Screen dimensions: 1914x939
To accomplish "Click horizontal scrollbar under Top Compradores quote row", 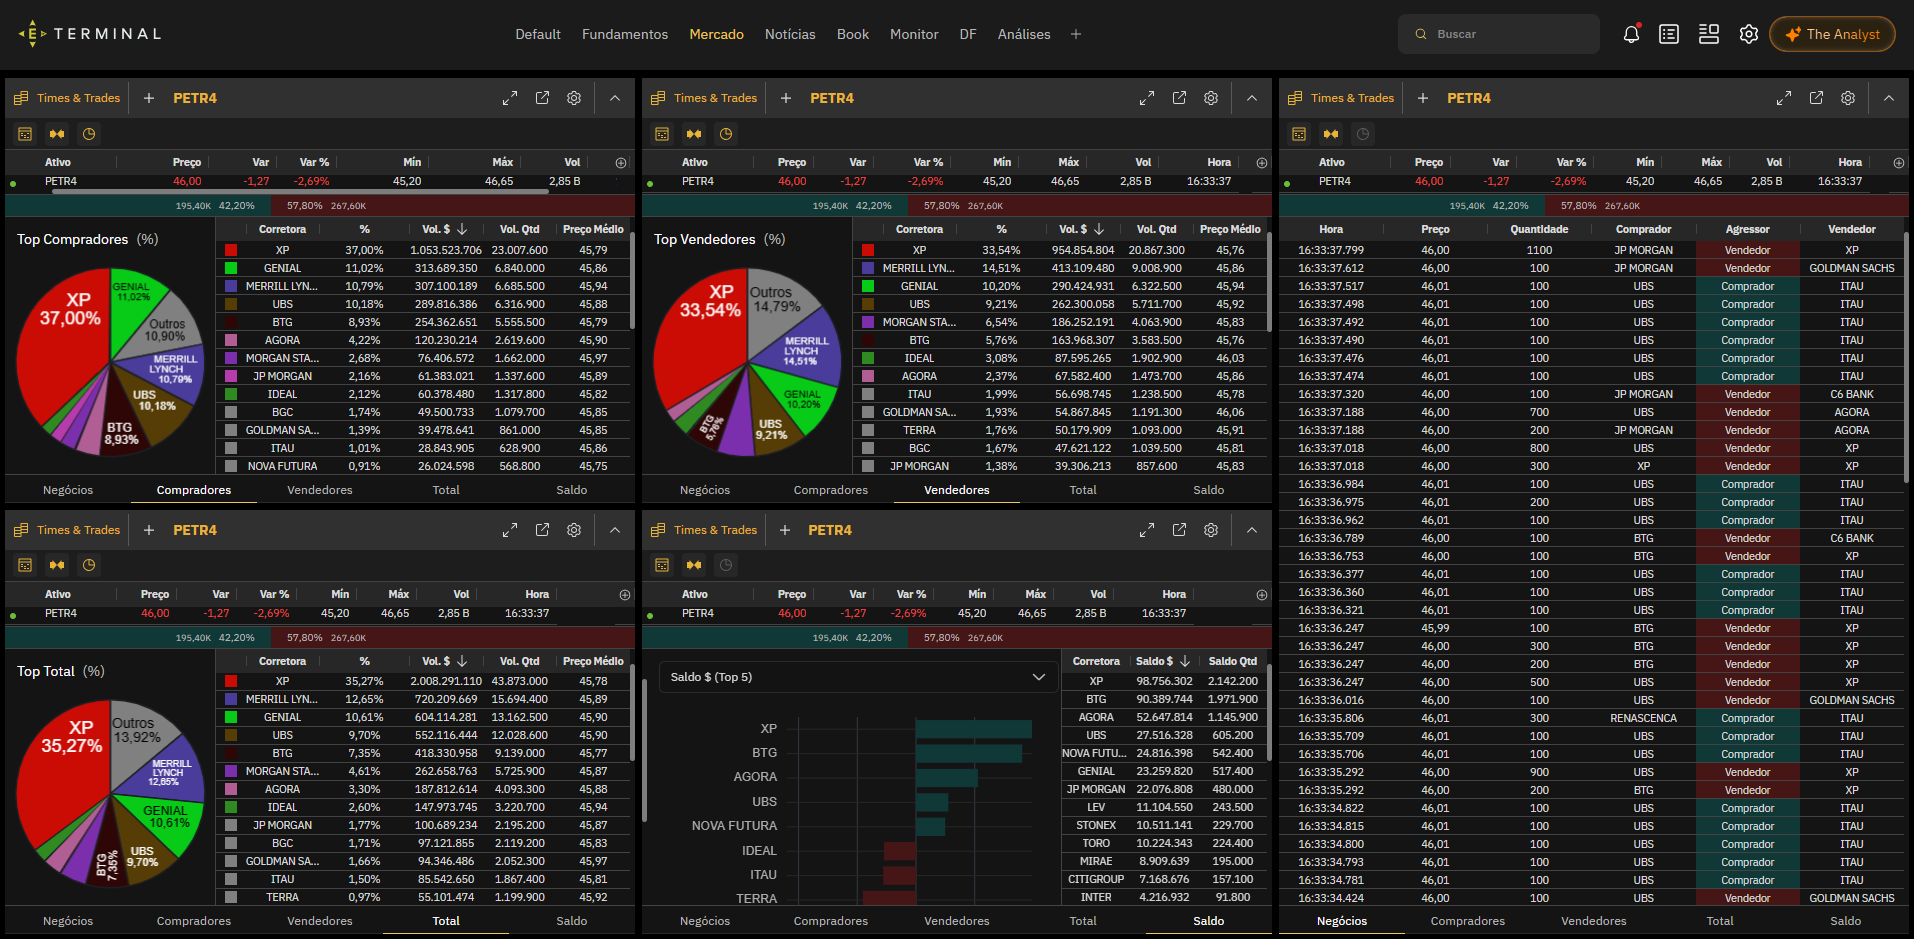I will click(300, 191).
